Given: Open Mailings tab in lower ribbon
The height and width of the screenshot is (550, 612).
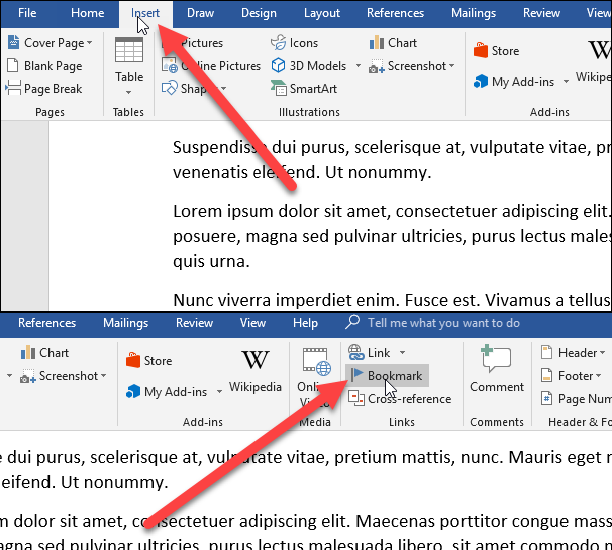Looking at the screenshot, I should click(125, 323).
